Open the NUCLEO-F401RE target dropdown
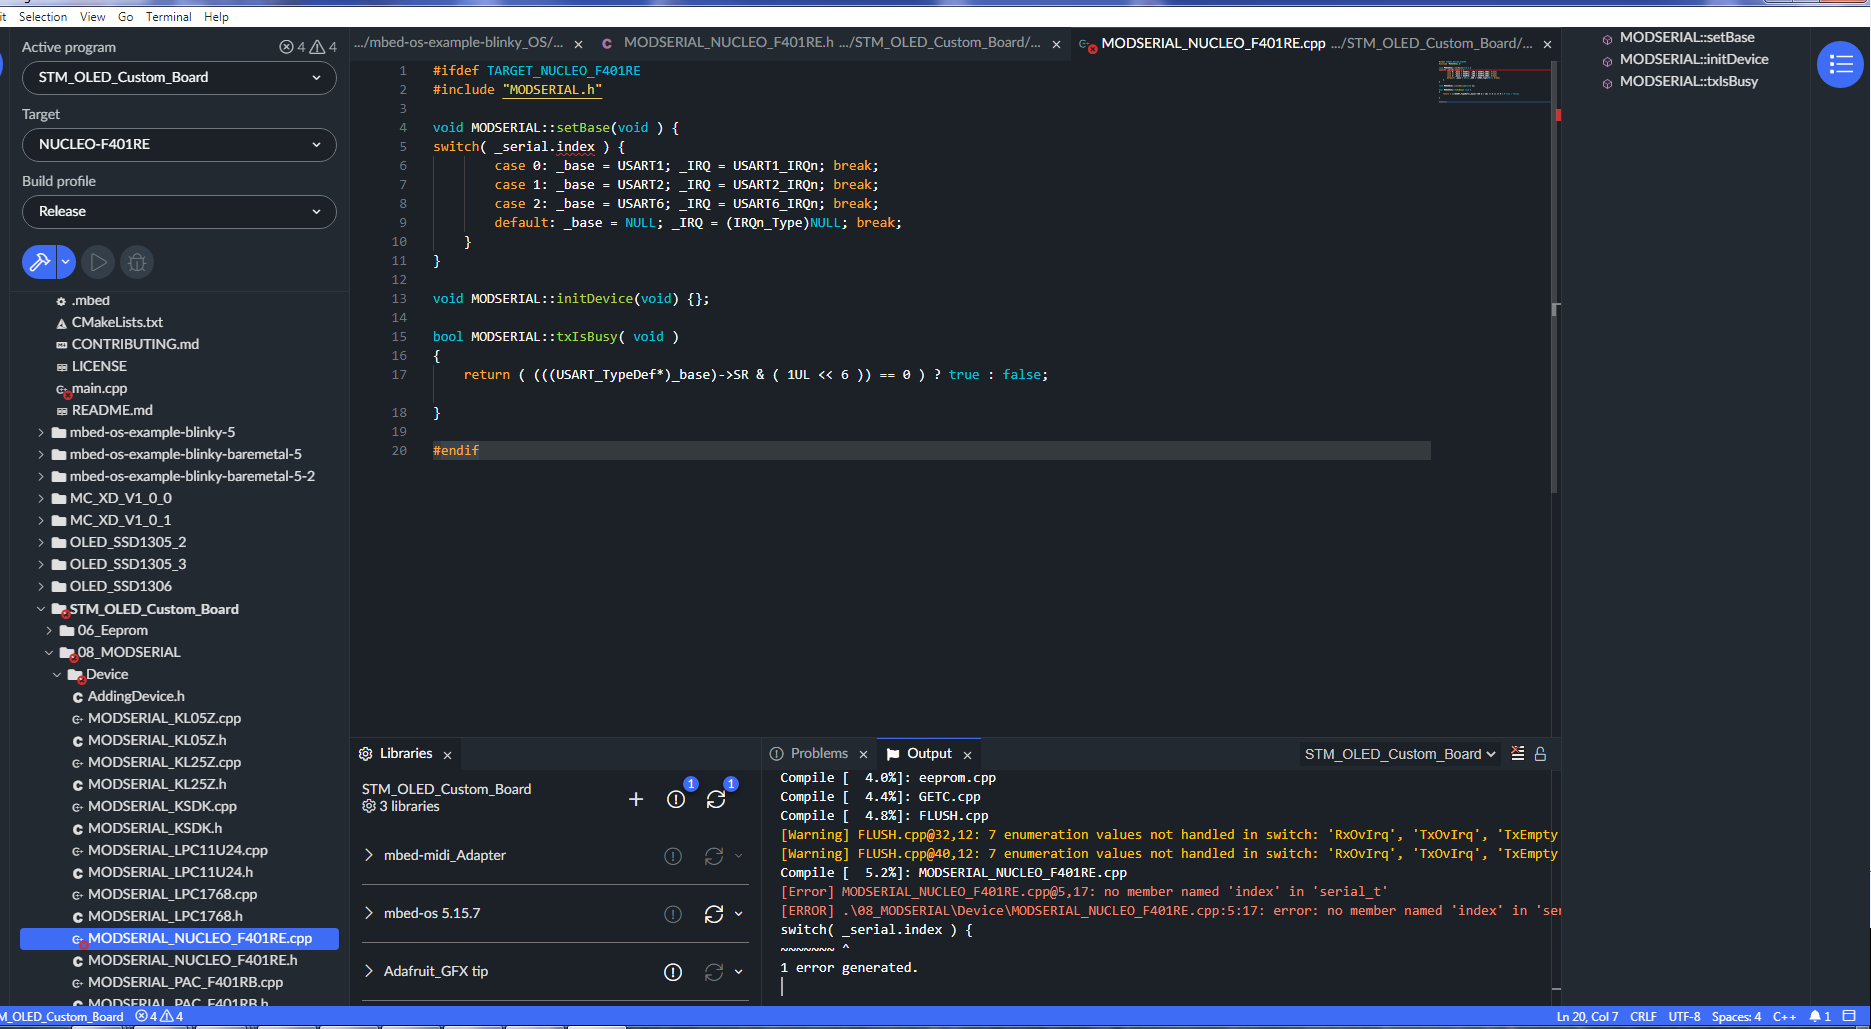The image size is (1871, 1029). pyautogui.click(x=179, y=145)
